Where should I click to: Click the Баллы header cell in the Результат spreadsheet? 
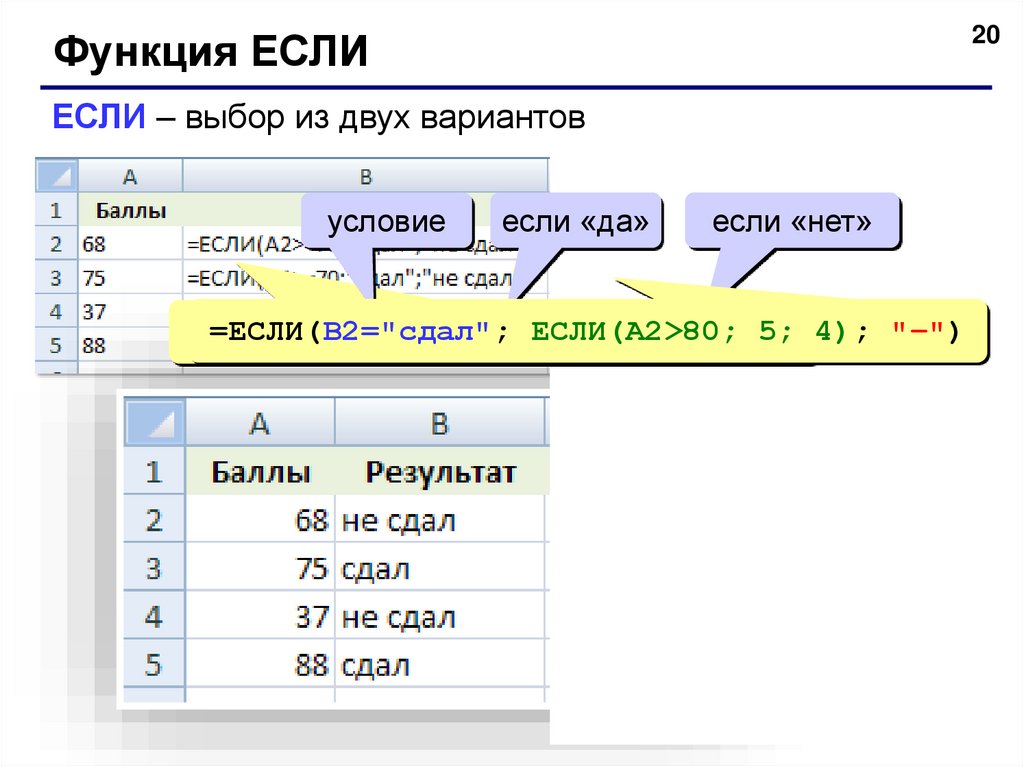click(x=260, y=471)
